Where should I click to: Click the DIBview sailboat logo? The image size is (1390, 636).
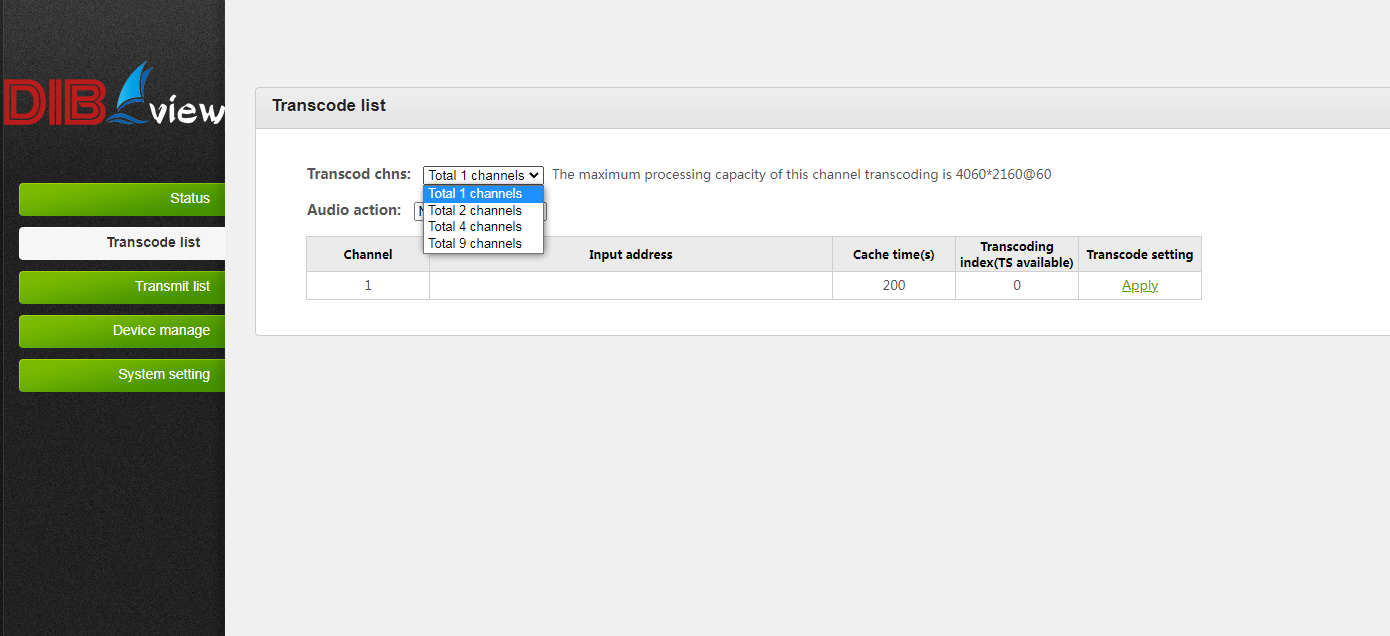[x=112, y=98]
